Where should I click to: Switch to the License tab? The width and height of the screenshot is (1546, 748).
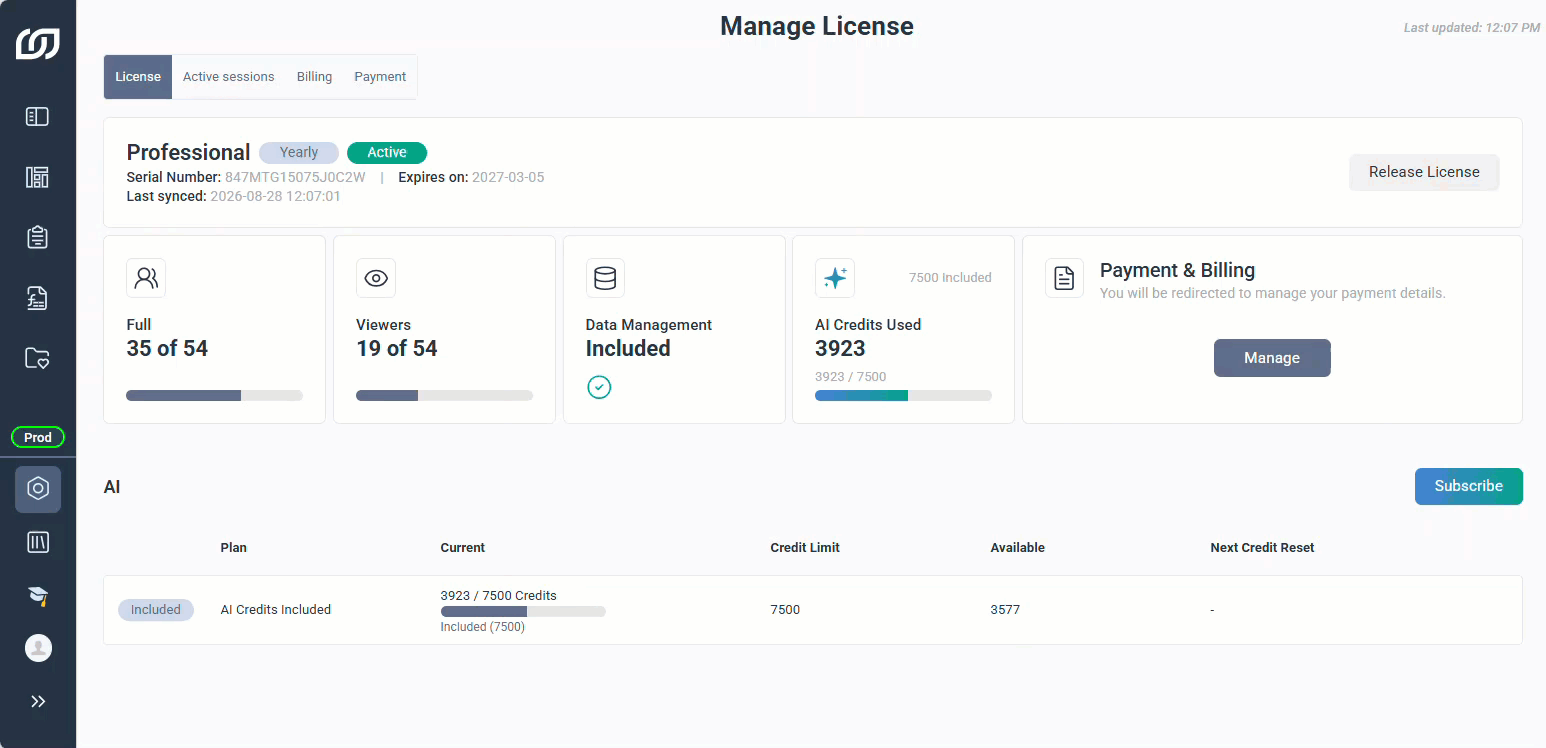pyautogui.click(x=138, y=77)
